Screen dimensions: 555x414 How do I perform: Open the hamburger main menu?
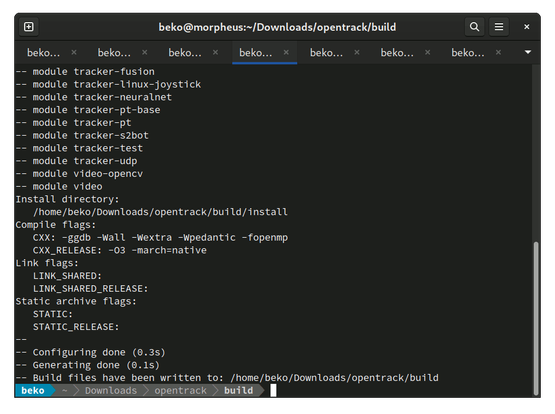pos(499,27)
